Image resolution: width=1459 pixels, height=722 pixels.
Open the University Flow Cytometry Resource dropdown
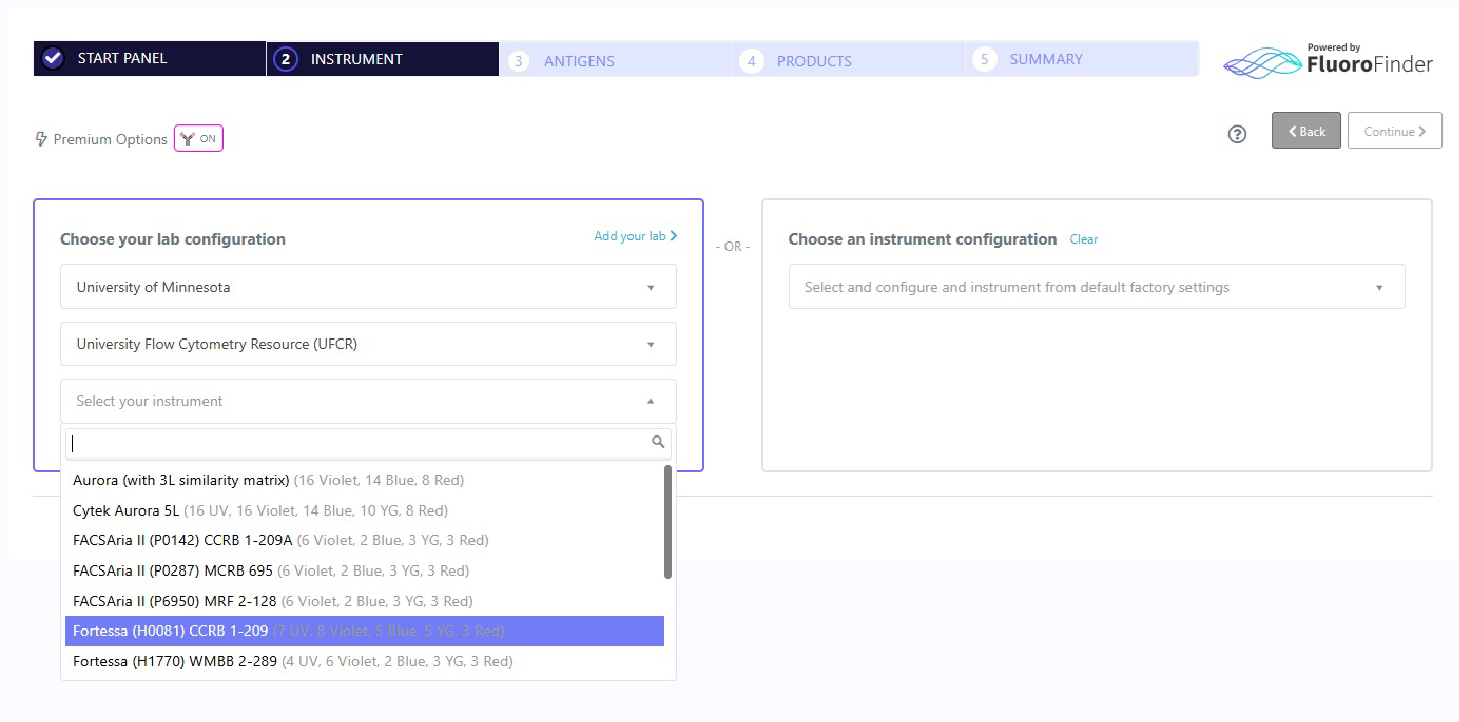[367, 344]
